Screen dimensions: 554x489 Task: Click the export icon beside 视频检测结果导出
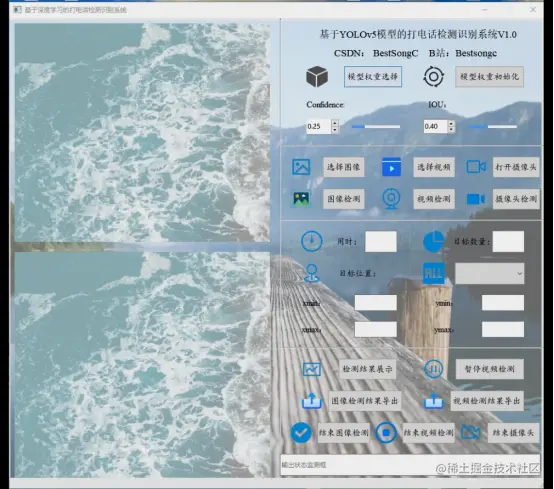pos(434,401)
